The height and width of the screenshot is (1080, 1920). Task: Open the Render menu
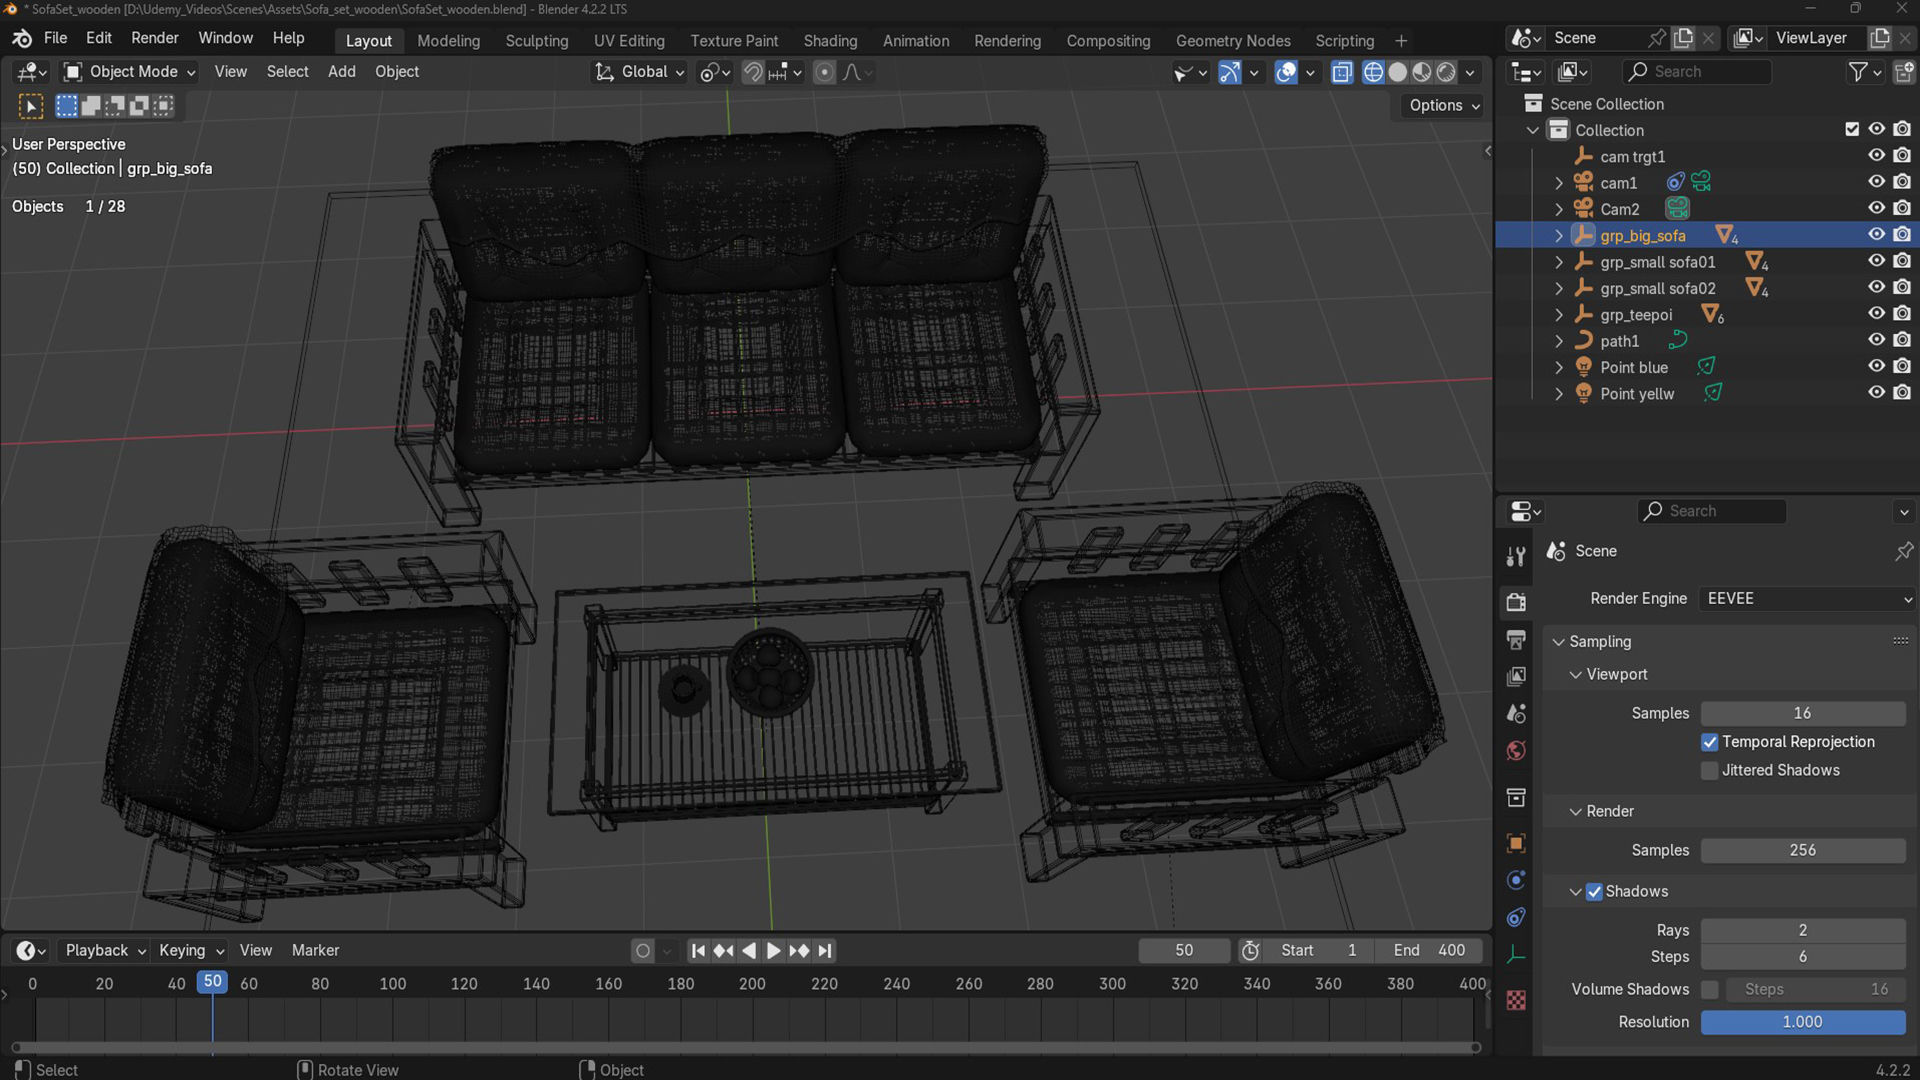pyautogui.click(x=154, y=38)
